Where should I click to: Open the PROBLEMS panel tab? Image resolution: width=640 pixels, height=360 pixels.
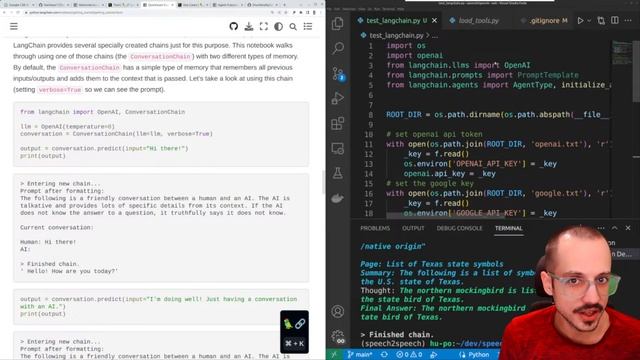pos(375,228)
